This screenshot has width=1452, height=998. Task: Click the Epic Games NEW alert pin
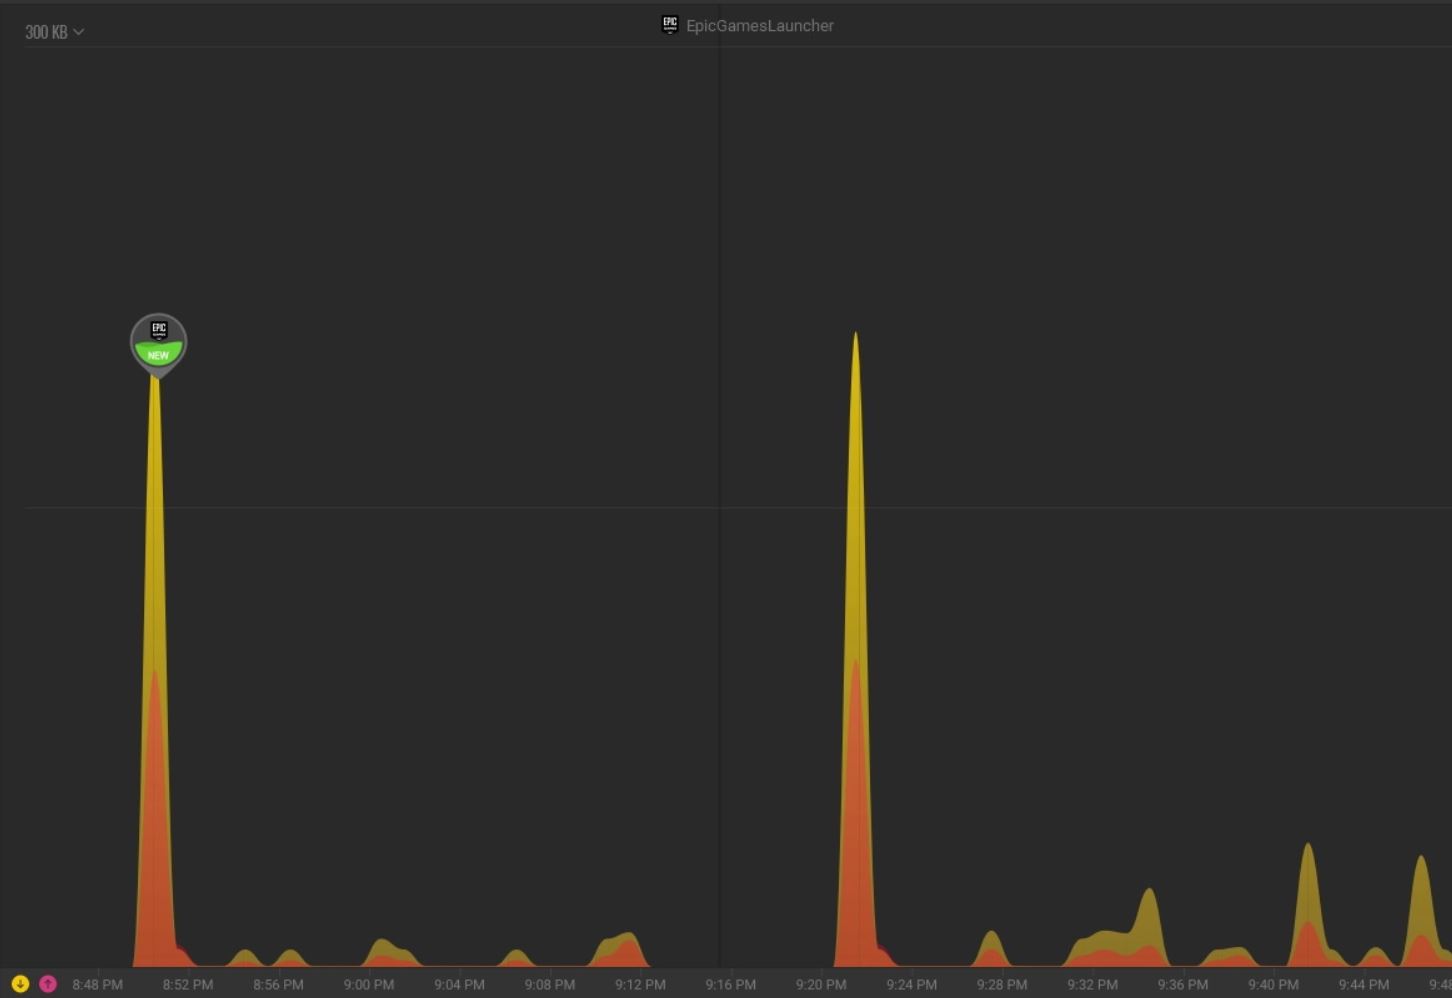[158, 342]
